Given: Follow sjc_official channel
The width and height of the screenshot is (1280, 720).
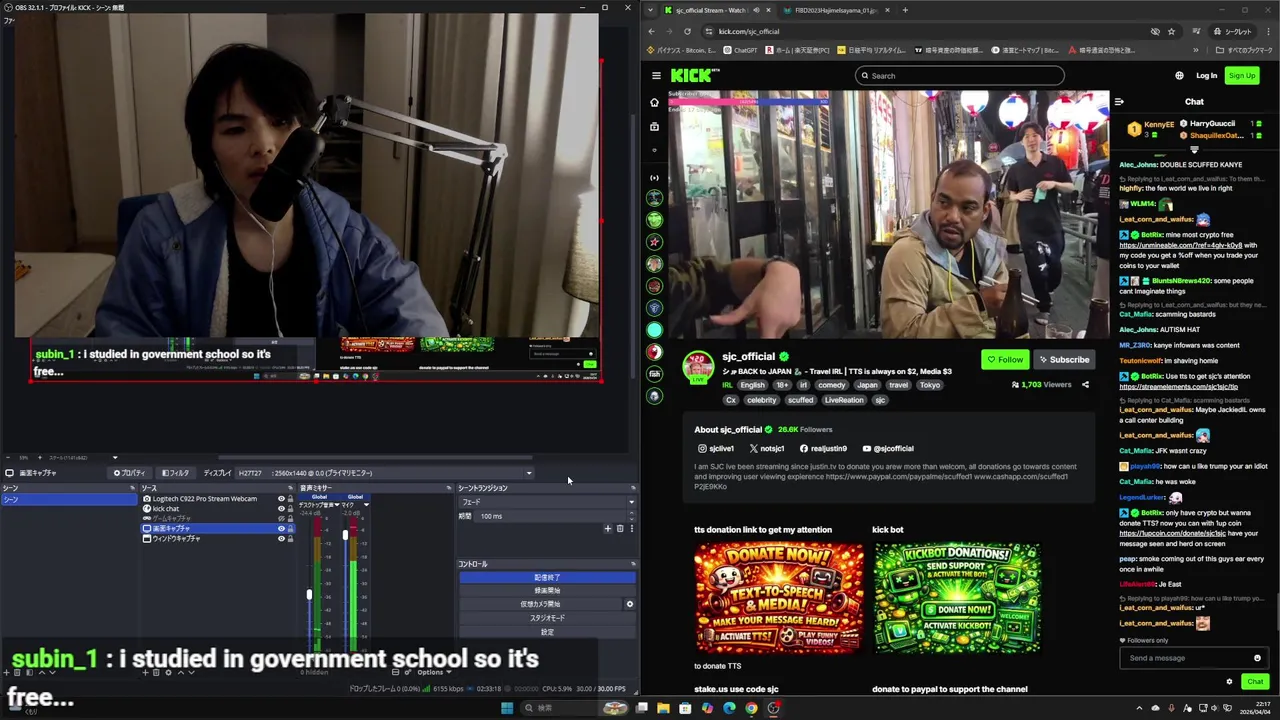Looking at the screenshot, I should click(1005, 360).
